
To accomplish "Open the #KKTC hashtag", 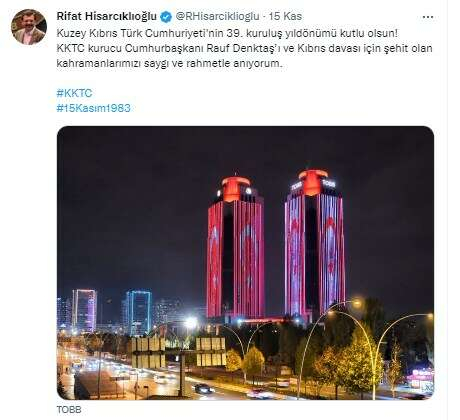I will pos(74,93).
